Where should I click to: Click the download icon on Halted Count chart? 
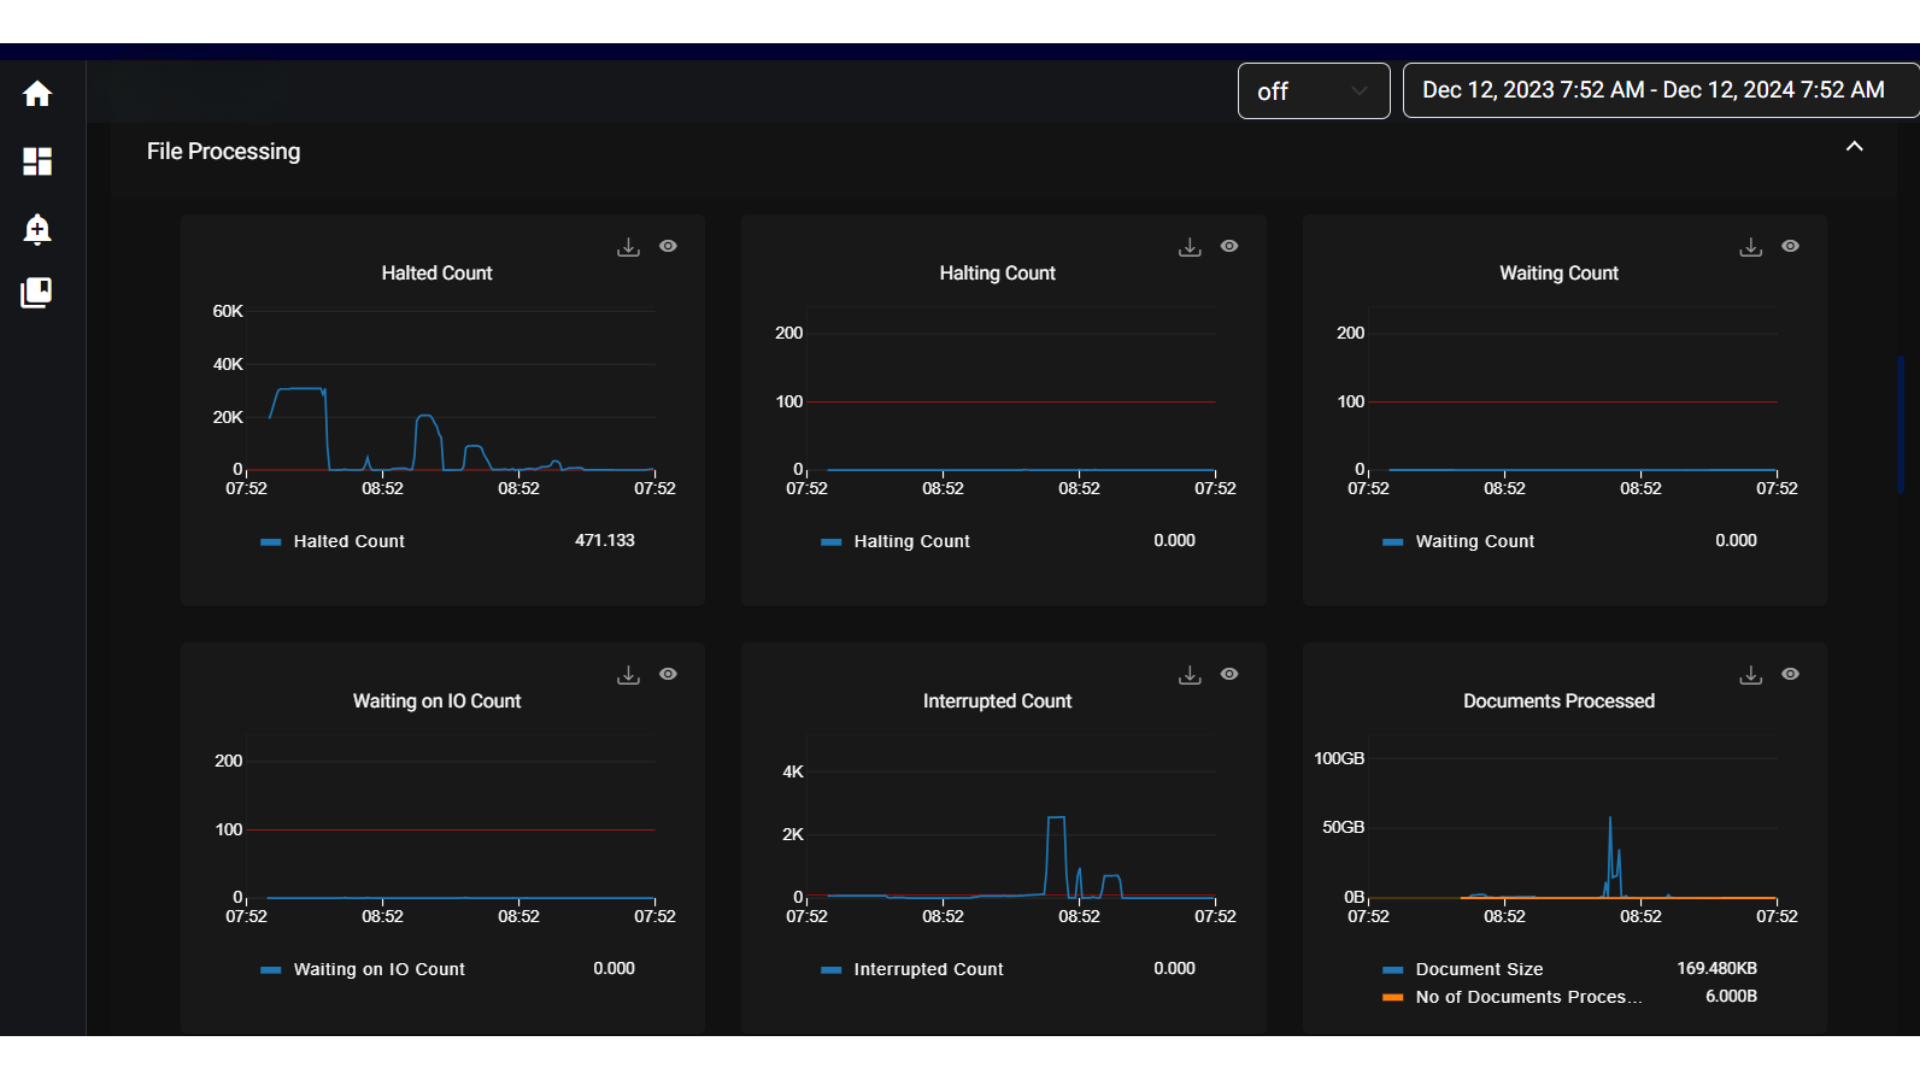pyautogui.click(x=628, y=247)
